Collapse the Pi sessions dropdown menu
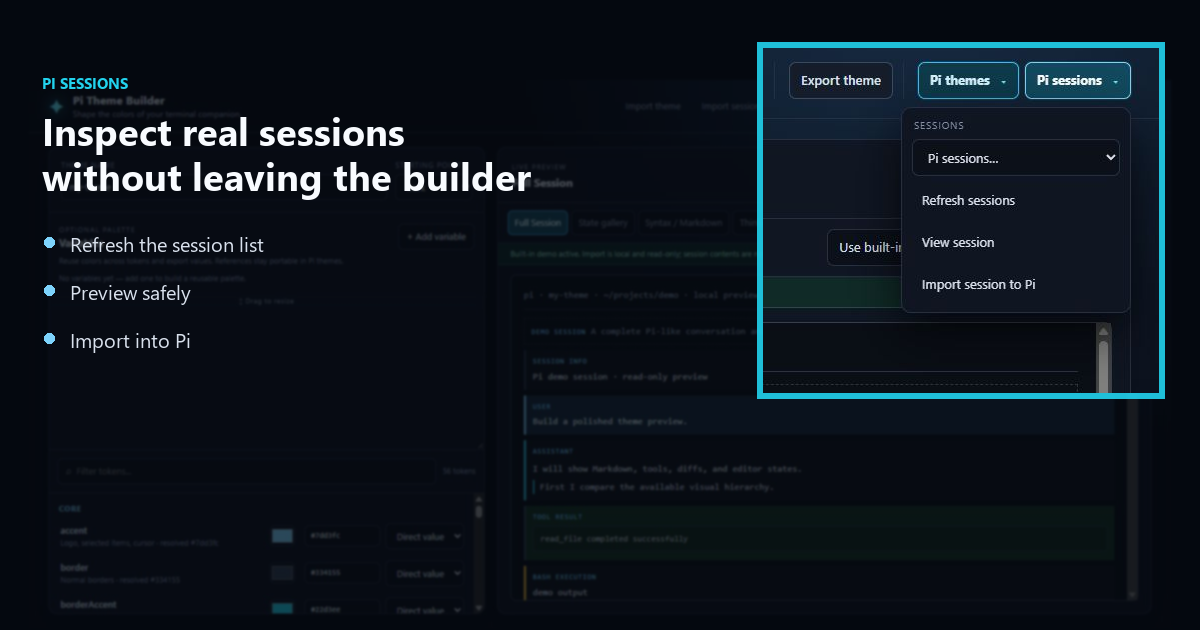1200x630 pixels. tap(1077, 80)
